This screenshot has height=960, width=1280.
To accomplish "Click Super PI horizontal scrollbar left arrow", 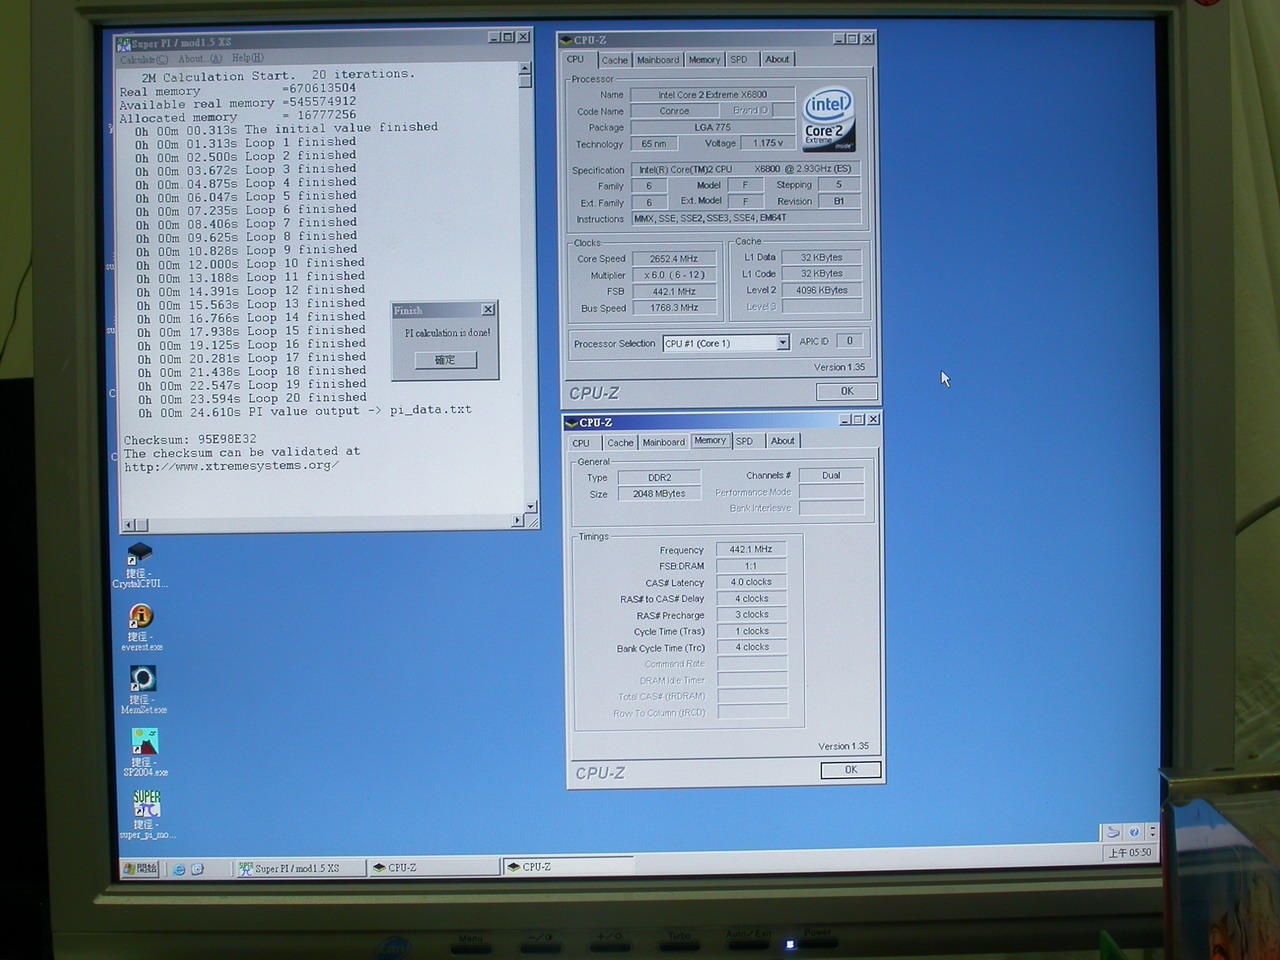I will tap(128, 524).
